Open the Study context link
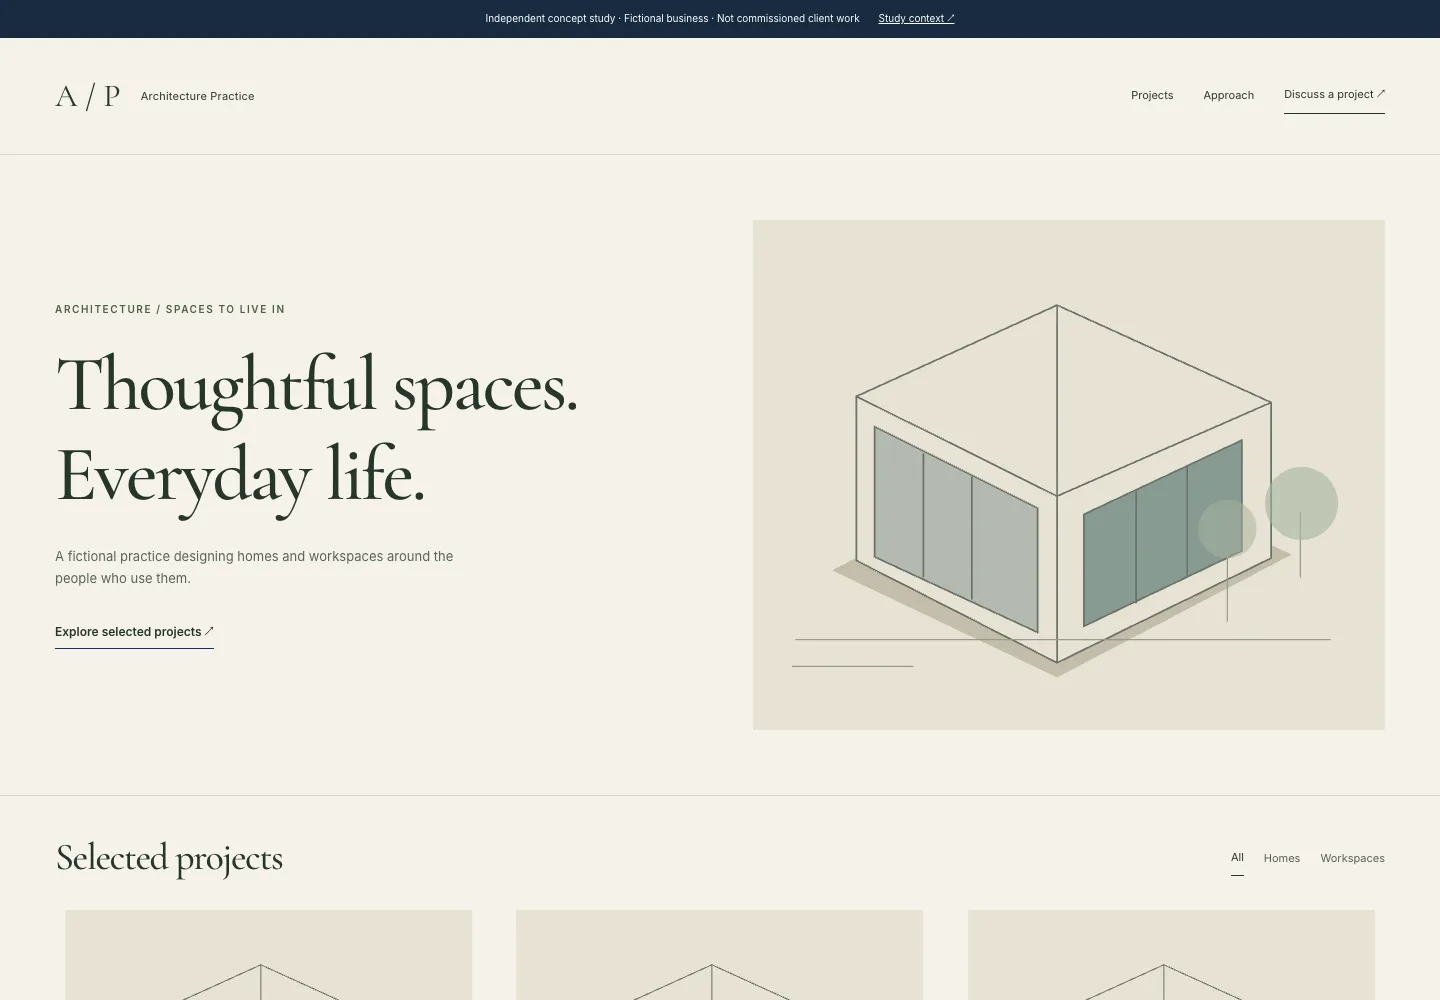Image resolution: width=1440 pixels, height=1000 pixels. (916, 18)
